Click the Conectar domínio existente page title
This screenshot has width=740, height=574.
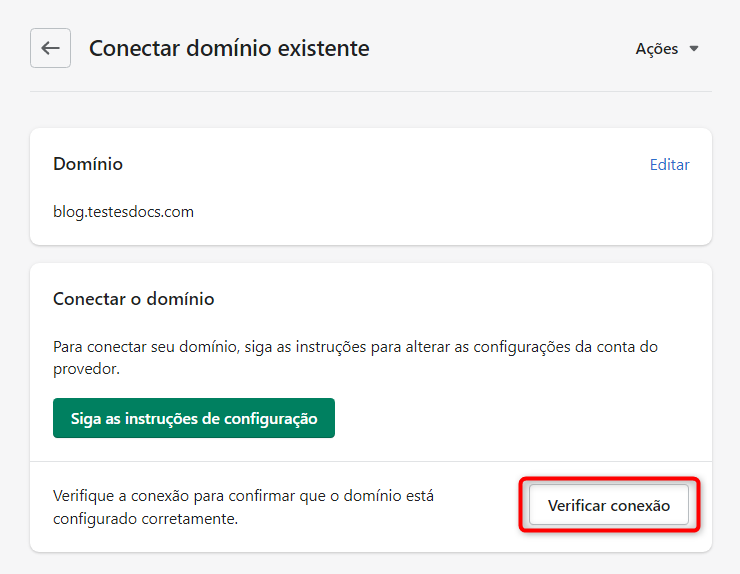point(229,48)
